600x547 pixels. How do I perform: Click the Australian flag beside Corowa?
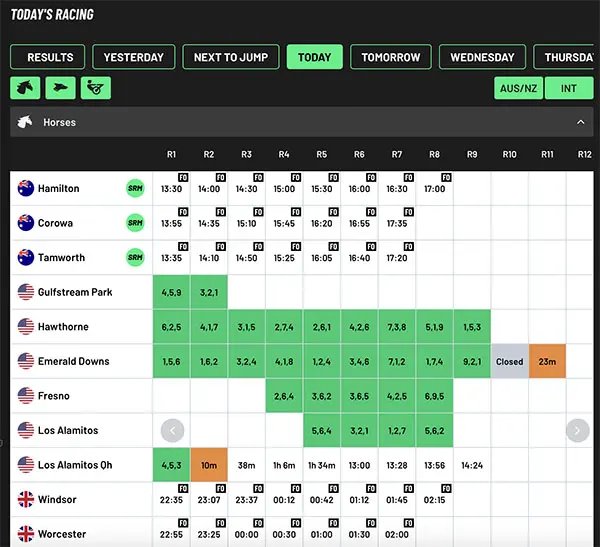point(26,223)
